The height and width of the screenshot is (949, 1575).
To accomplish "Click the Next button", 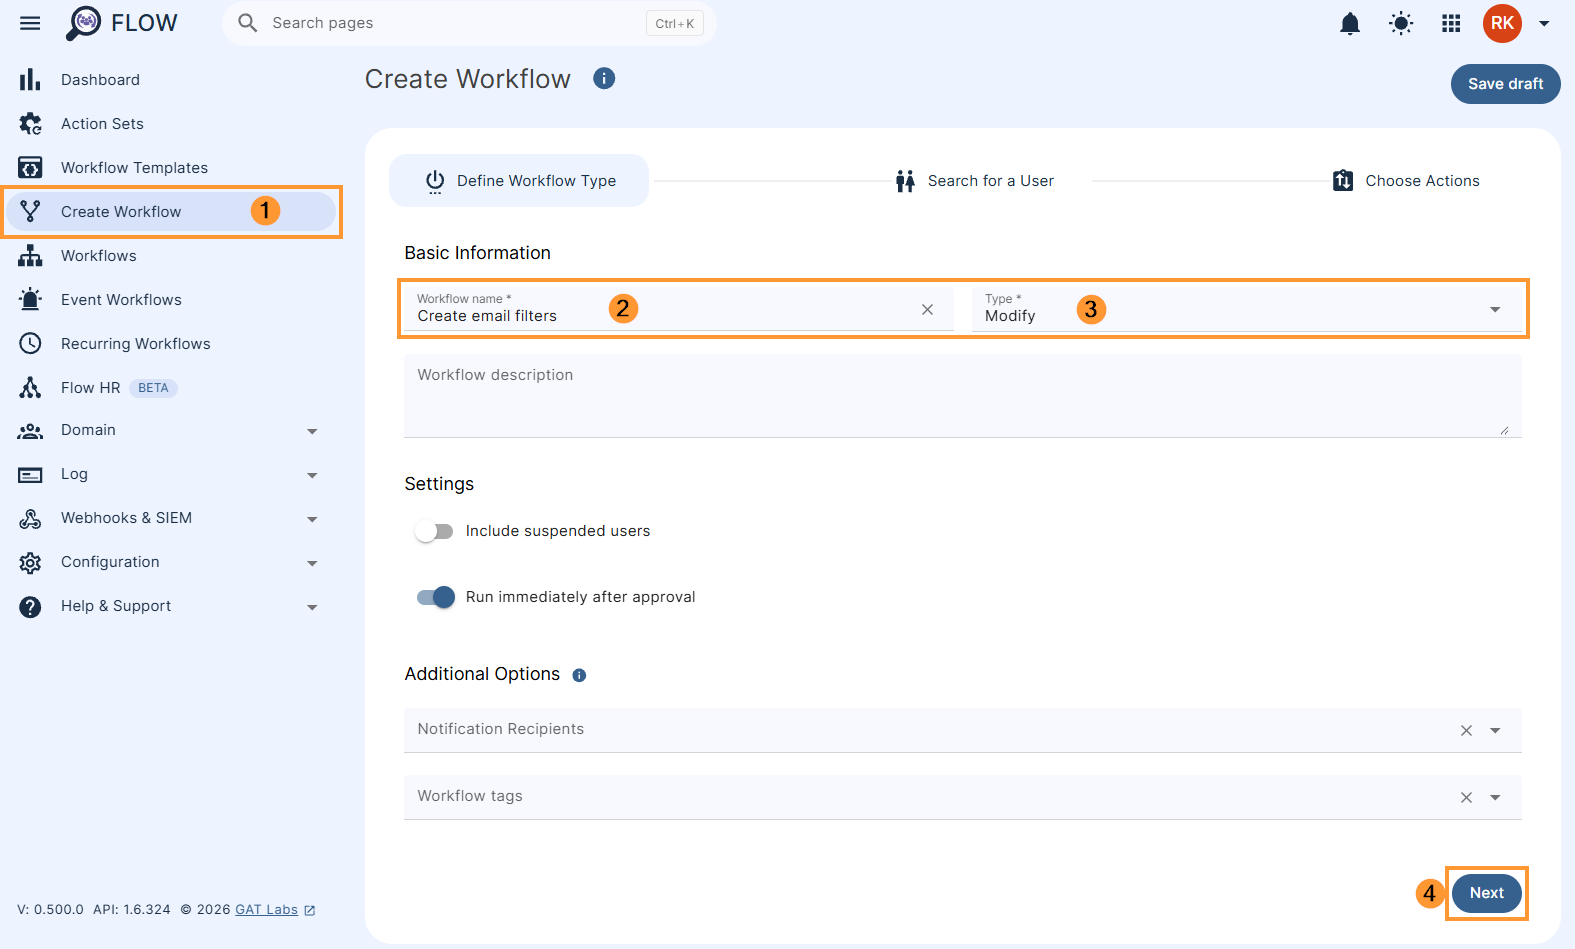I will [x=1486, y=893].
